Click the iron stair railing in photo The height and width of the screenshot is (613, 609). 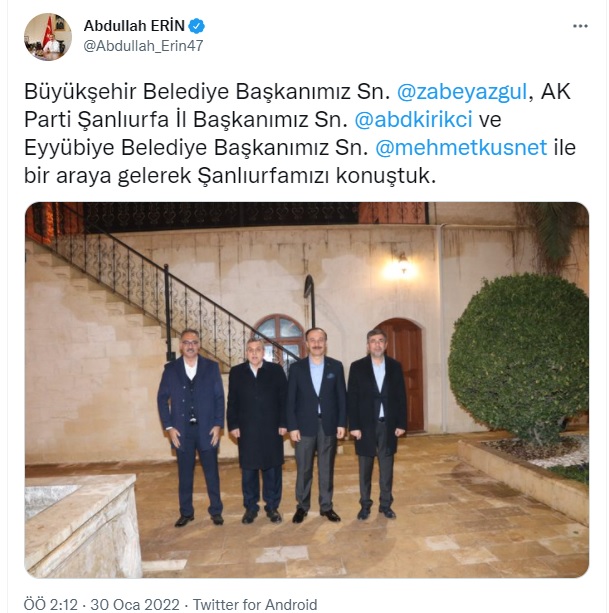pyautogui.click(x=164, y=289)
